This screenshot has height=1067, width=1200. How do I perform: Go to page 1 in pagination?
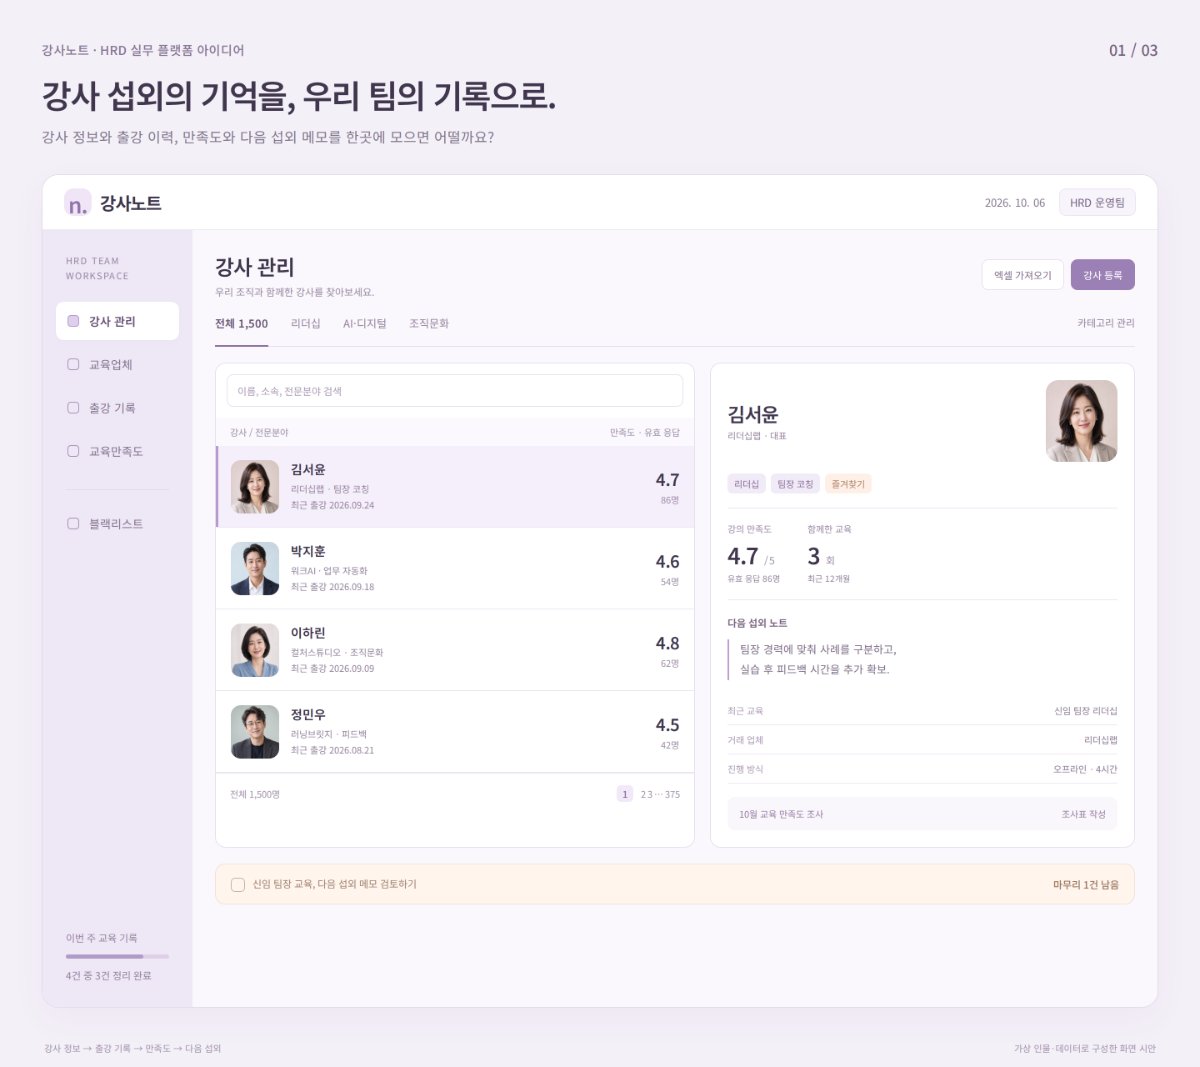pos(625,794)
